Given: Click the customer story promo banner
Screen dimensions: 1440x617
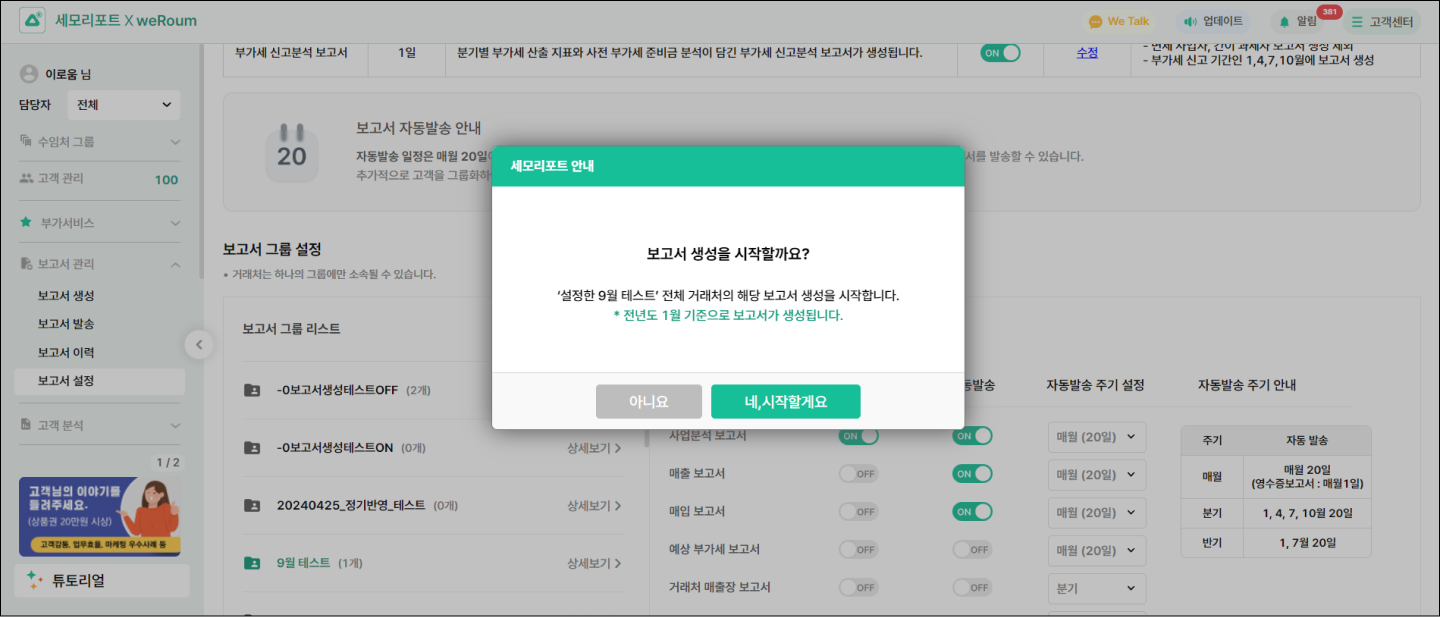Looking at the screenshot, I should click(100, 516).
